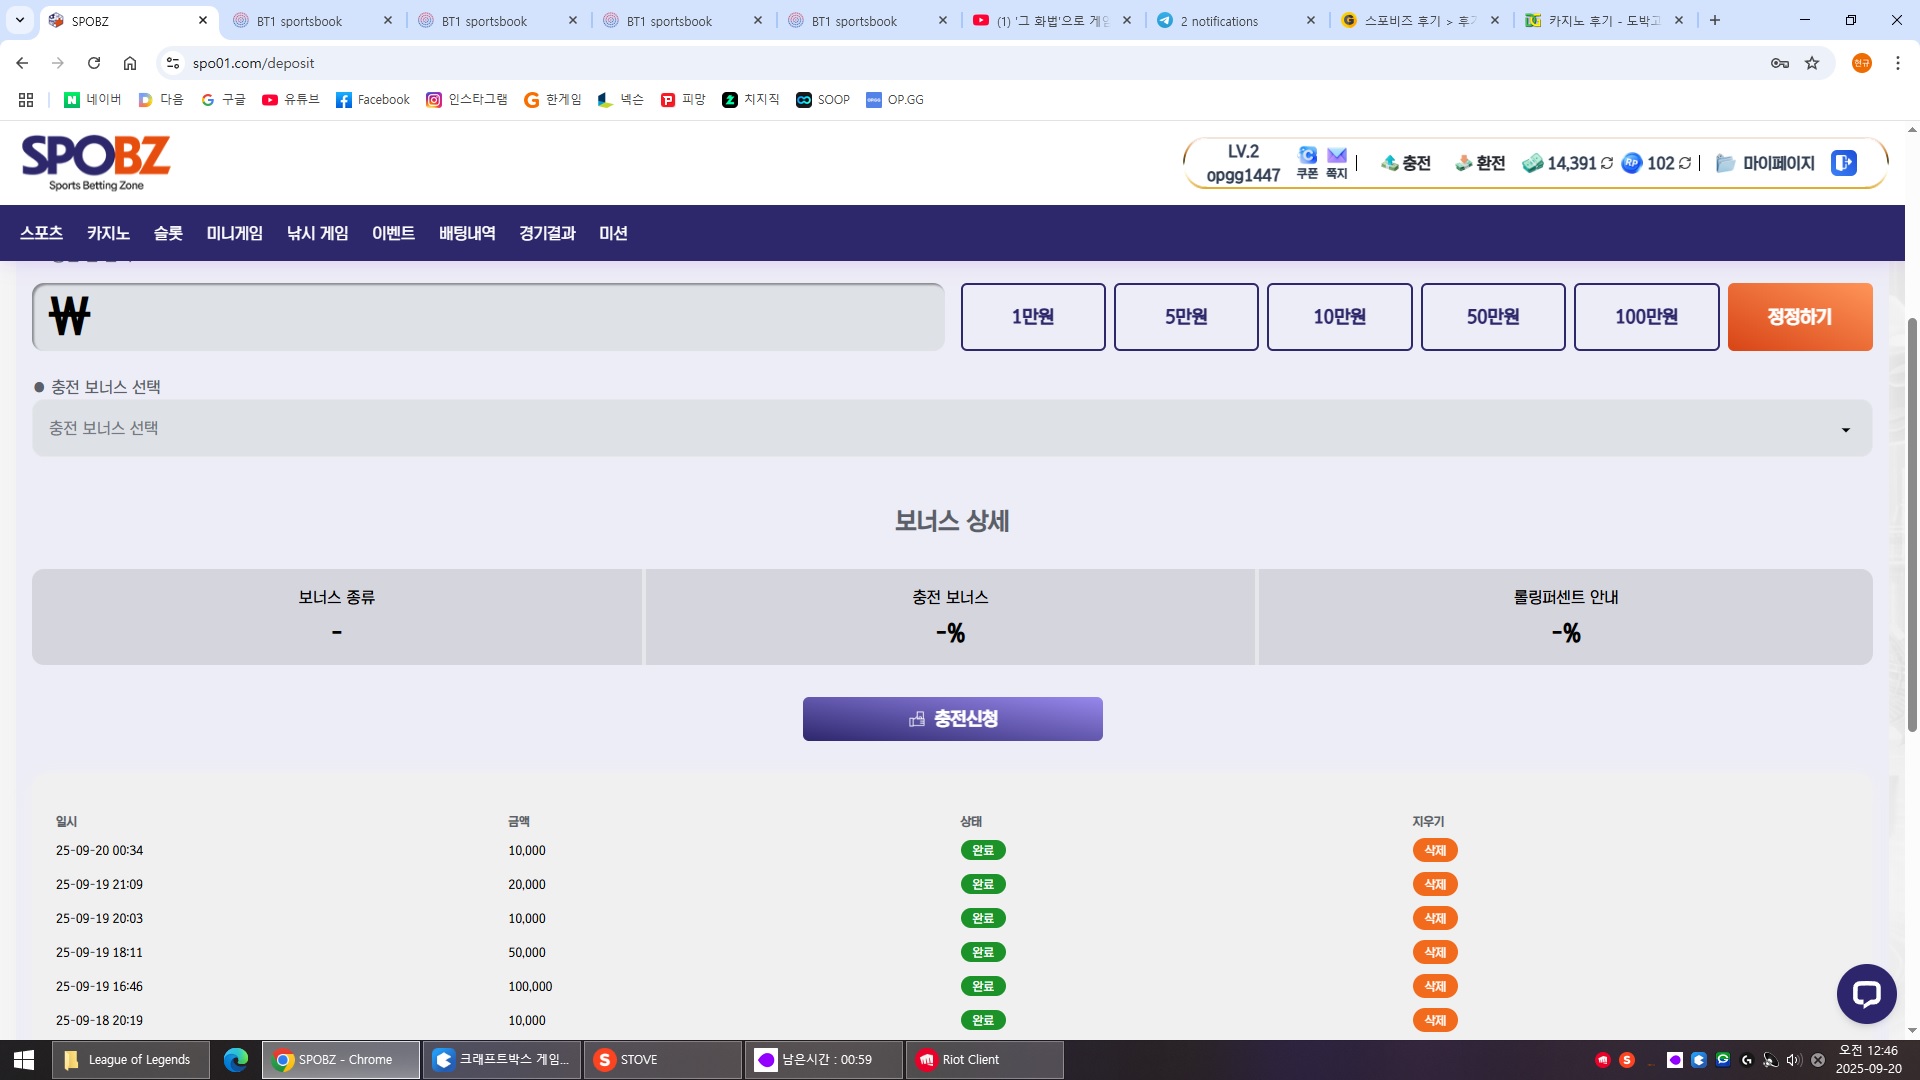Switch to the 2 notifications Telegram tab

click(x=1220, y=21)
